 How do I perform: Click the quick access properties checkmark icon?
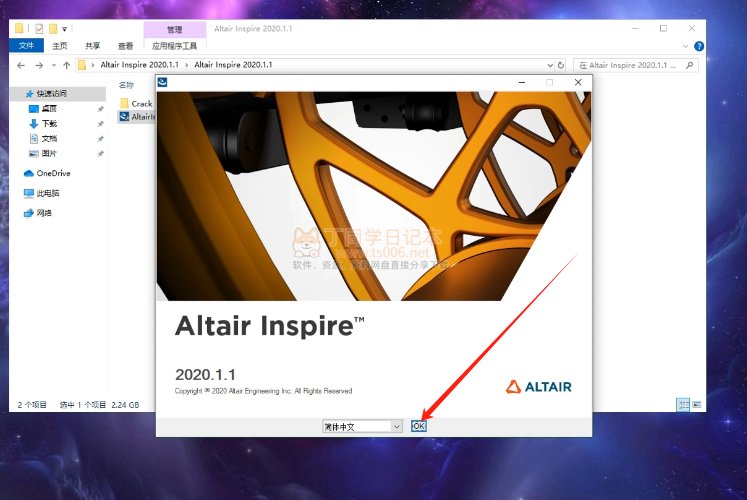(x=39, y=29)
